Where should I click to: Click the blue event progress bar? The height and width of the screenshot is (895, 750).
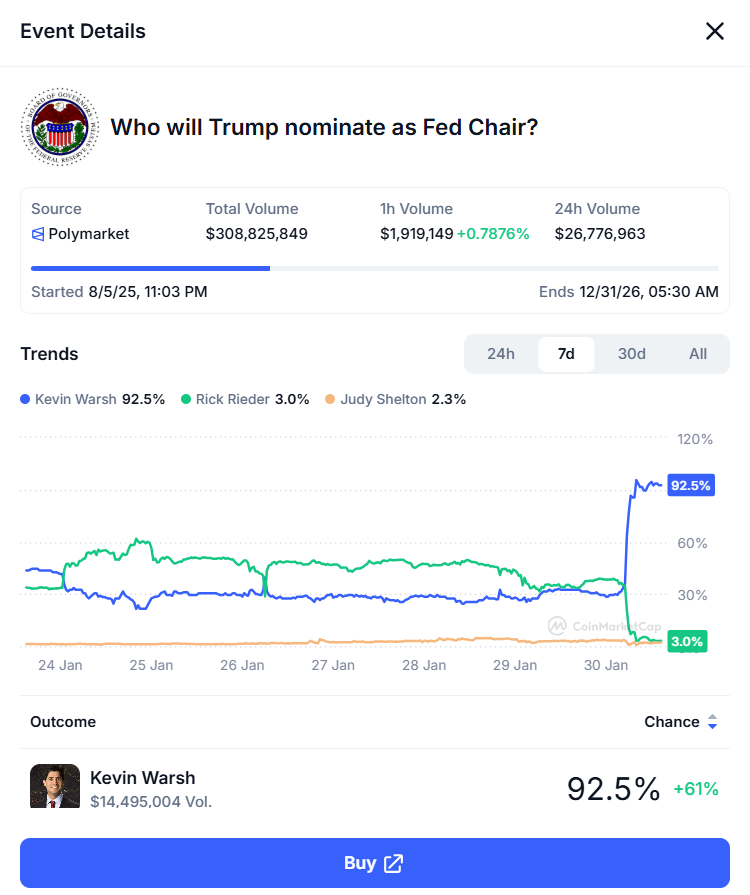pyautogui.click(x=150, y=268)
